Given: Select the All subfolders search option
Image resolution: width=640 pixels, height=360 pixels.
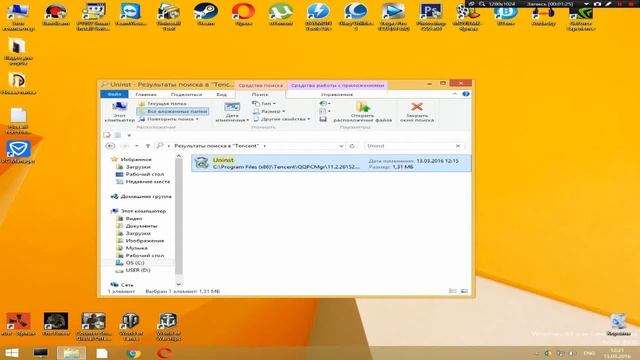Looking at the screenshot, I should click(x=173, y=111).
